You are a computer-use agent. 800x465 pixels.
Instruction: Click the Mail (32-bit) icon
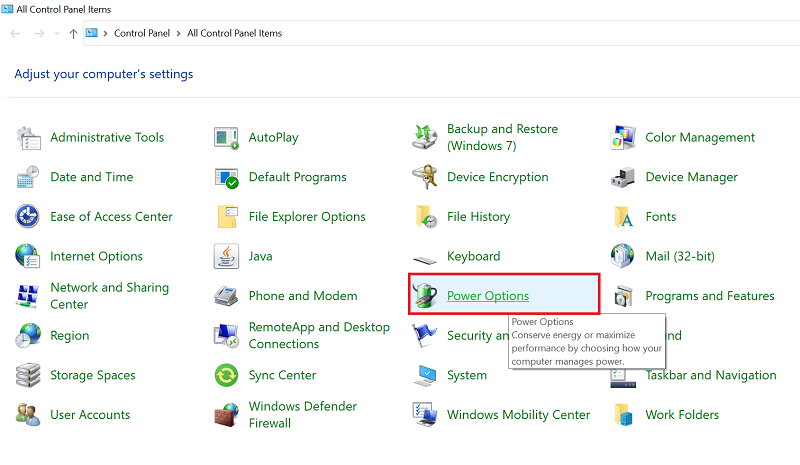pyautogui.click(x=623, y=256)
